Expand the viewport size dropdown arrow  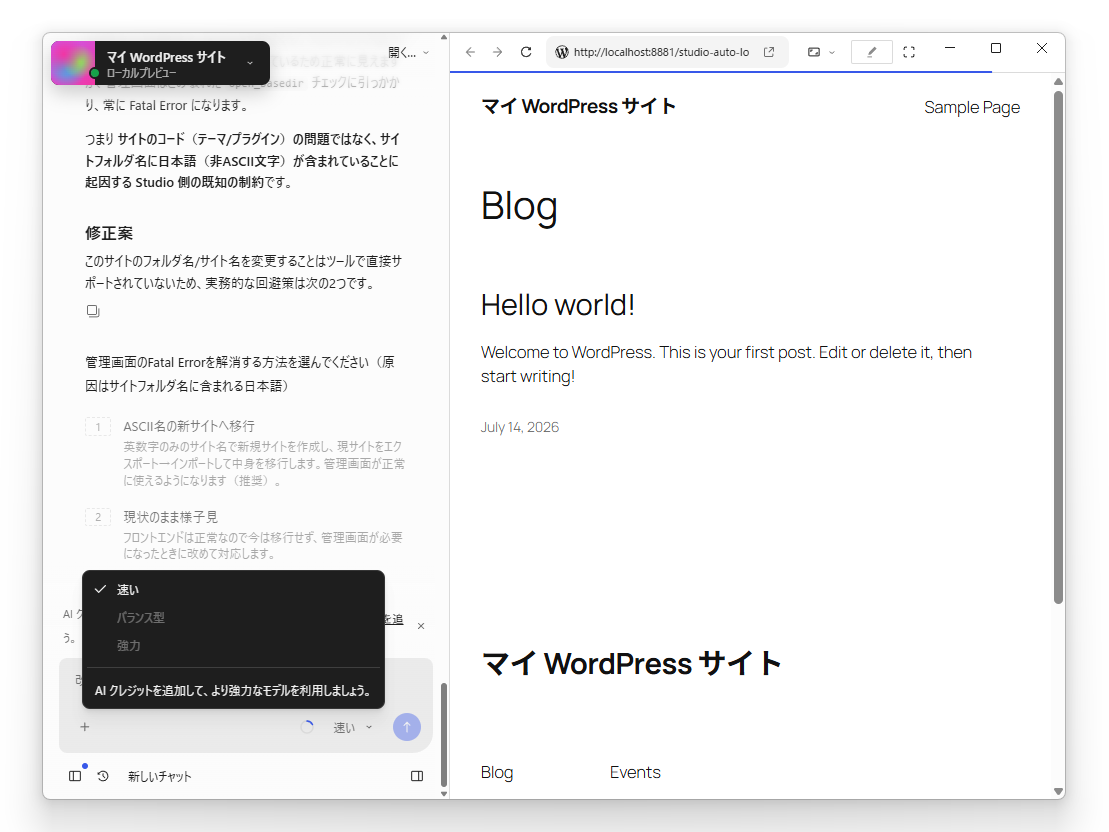click(832, 53)
